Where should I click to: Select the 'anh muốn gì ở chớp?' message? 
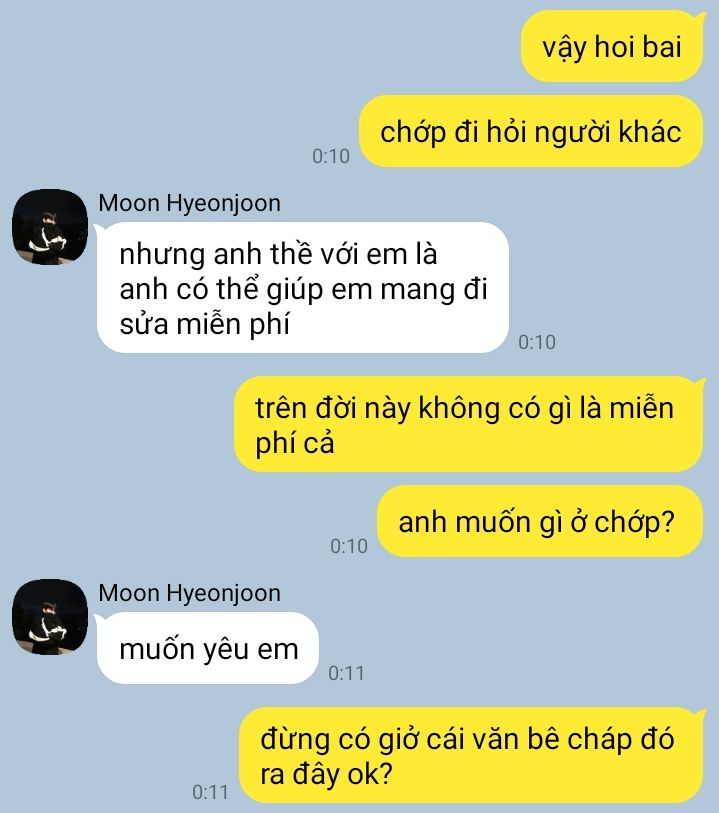pyautogui.click(x=540, y=521)
